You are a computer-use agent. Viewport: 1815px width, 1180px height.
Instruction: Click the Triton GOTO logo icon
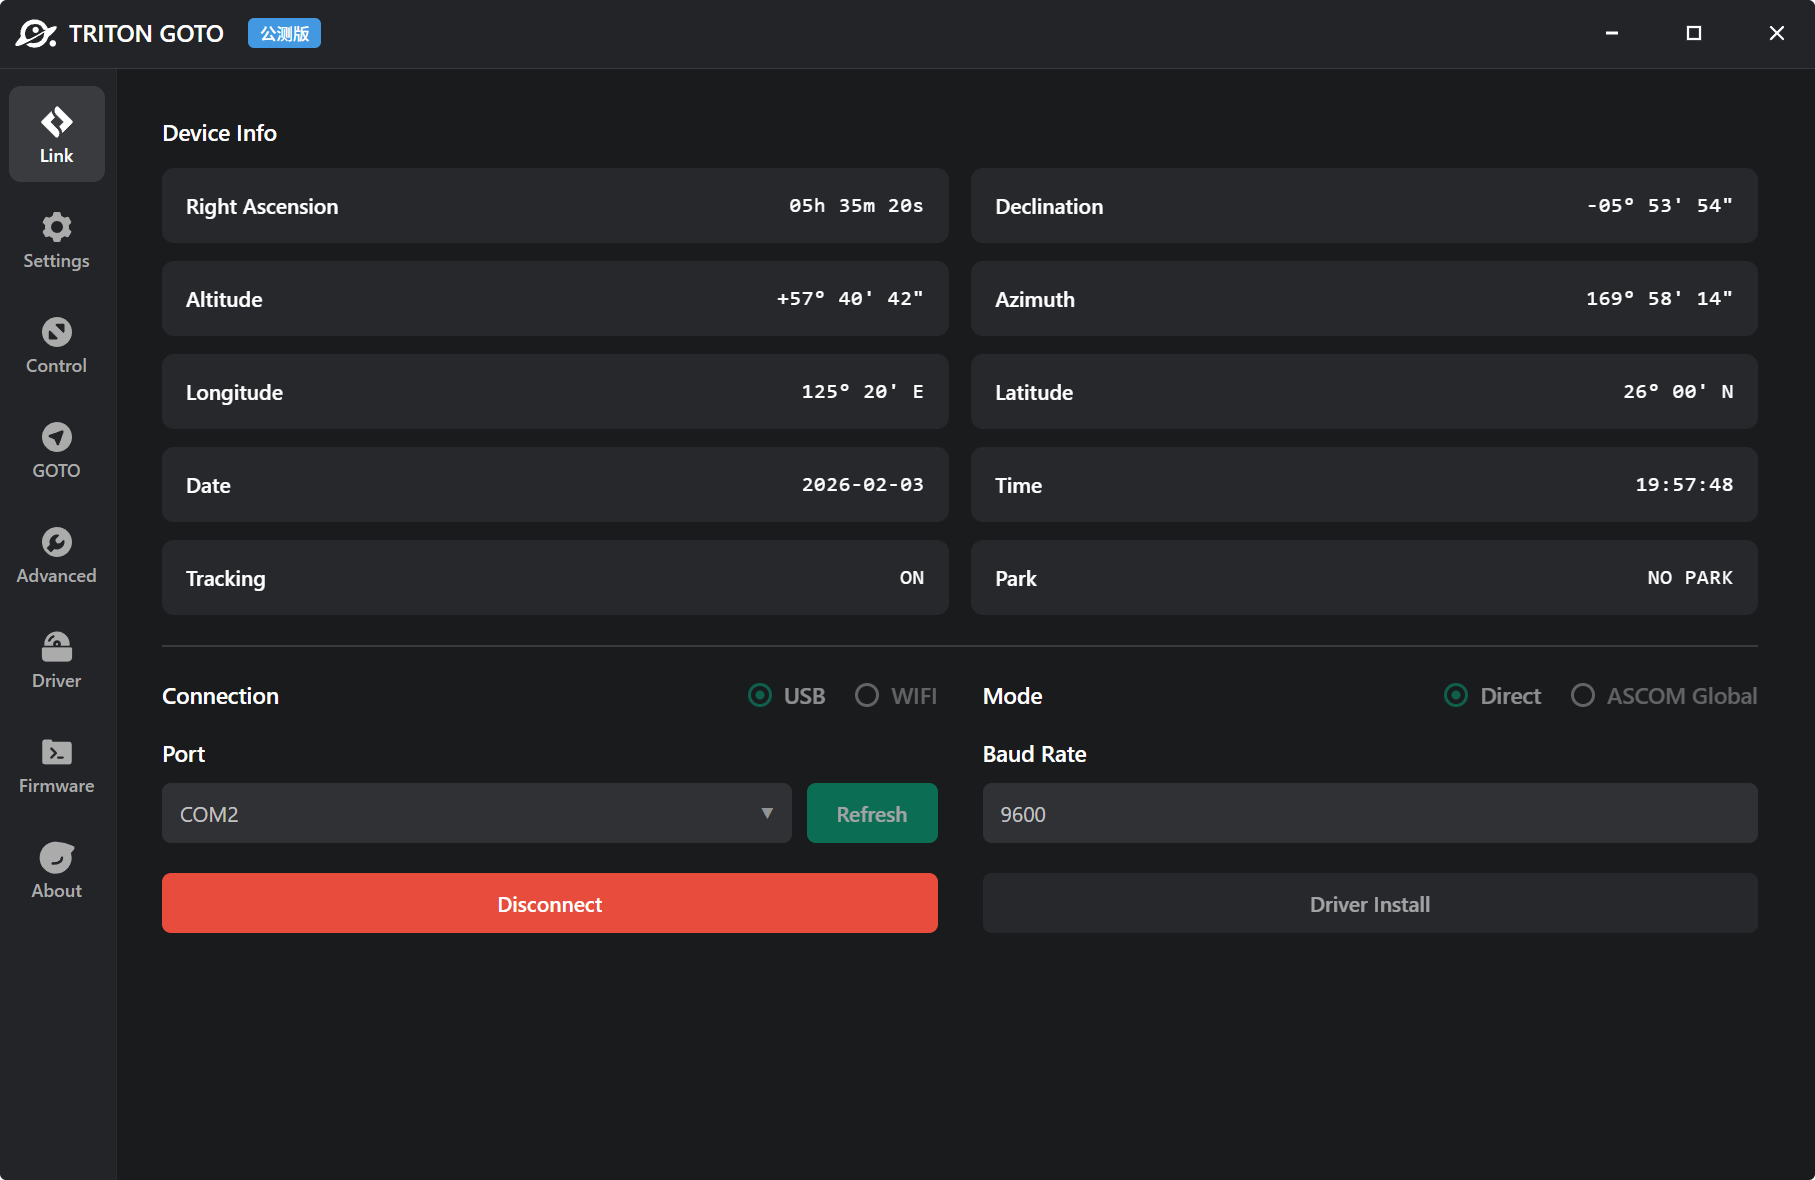36,34
